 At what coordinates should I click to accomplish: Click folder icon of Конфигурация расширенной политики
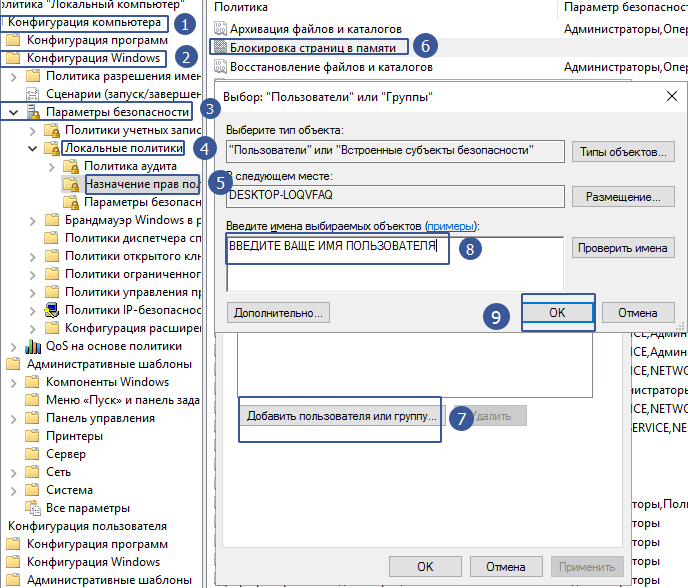[52, 328]
